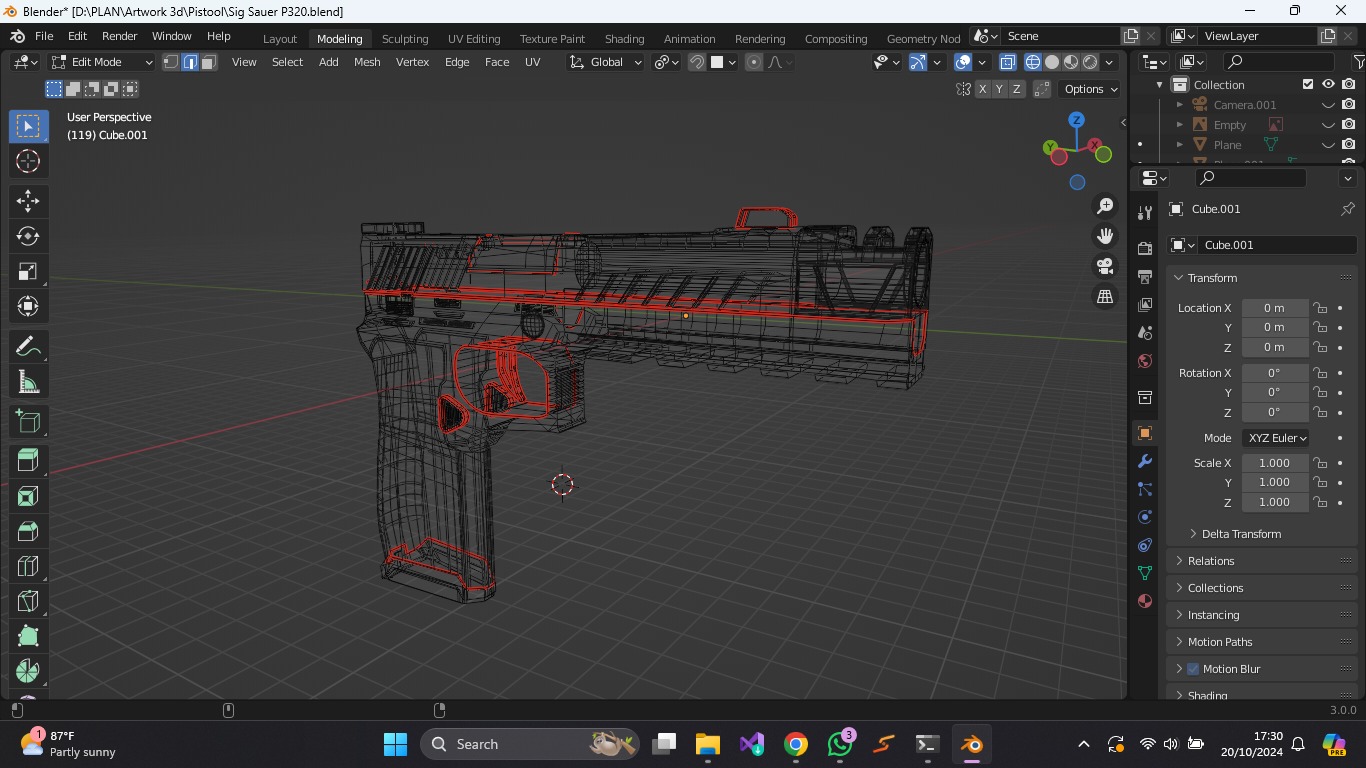Click the Windows taskbar Search box
The width and height of the screenshot is (1366, 768).
[530, 744]
